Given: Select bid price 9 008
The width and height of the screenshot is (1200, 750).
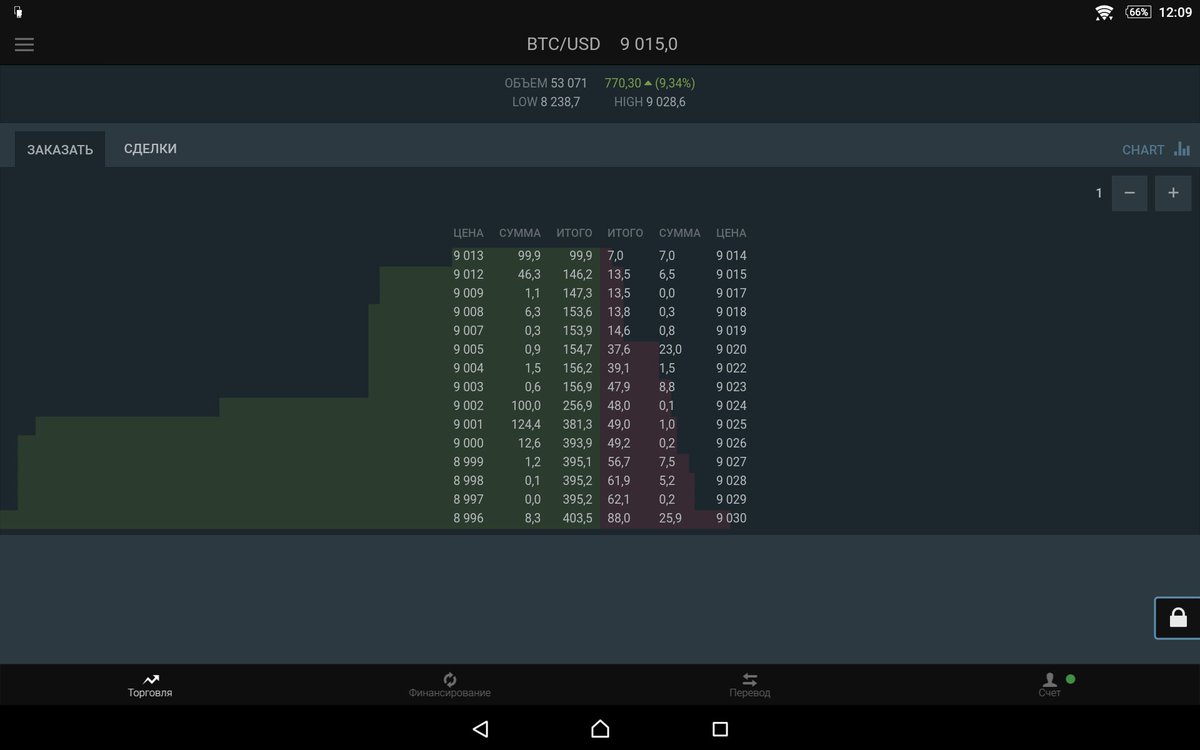Looking at the screenshot, I should pos(468,312).
